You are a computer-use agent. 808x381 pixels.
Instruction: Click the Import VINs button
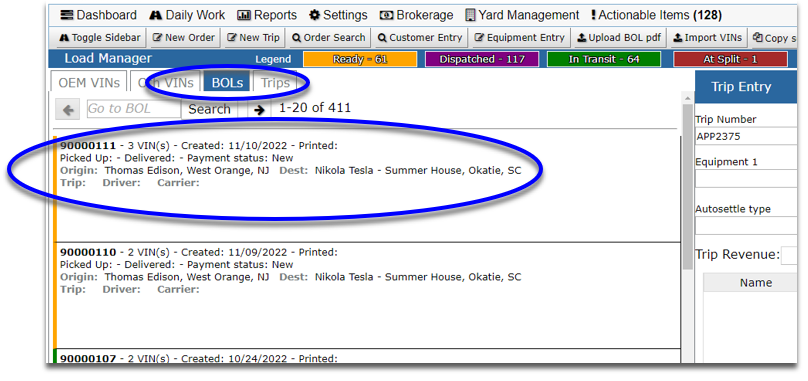(x=708, y=38)
